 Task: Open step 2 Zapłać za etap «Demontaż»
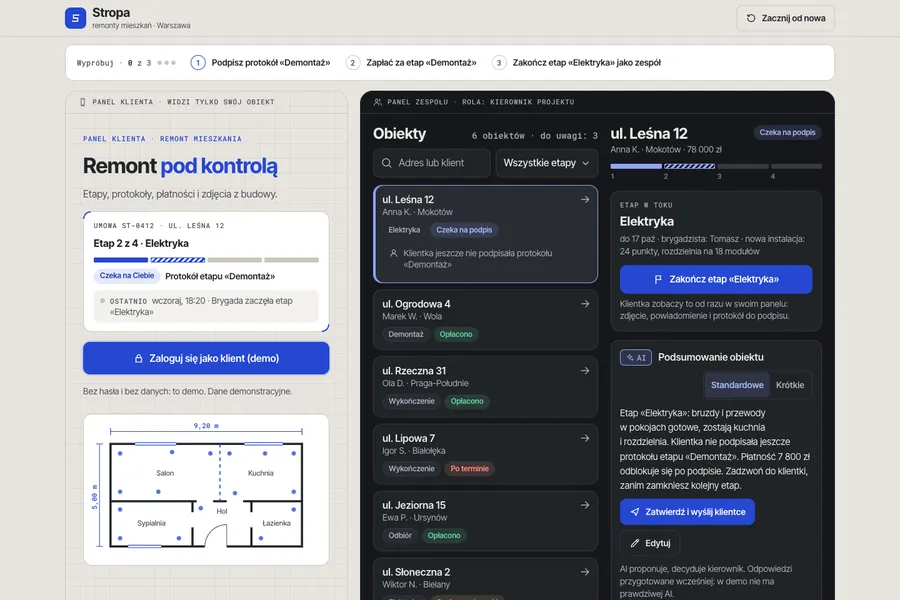click(x=412, y=63)
